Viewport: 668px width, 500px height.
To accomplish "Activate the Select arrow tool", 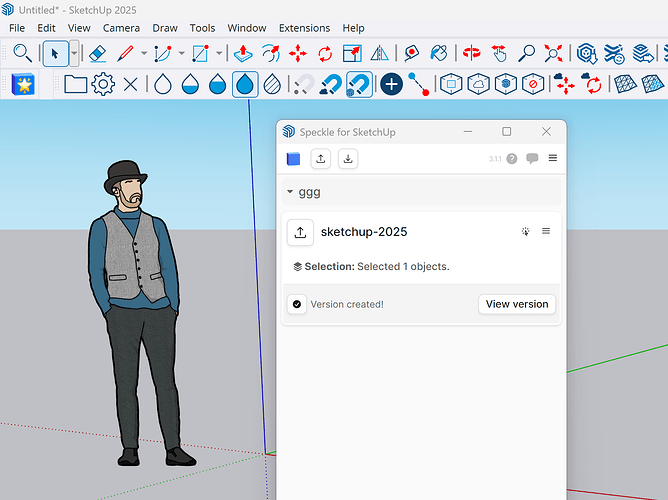I will pyautogui.click(x=55, y=54).
